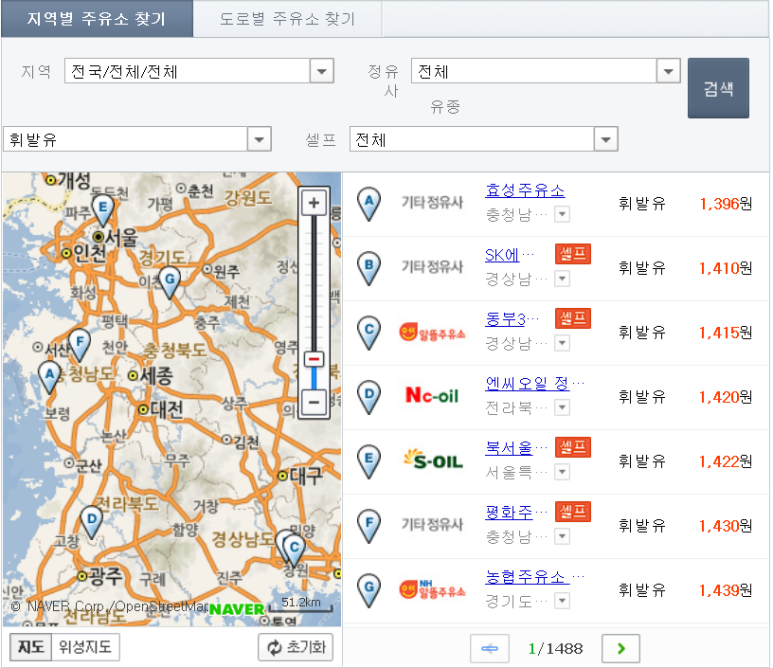Screen dimensions: 773x668
Task: Expand address of 농협주유소 row
Action: pyautogui.click(x=562, y=601)
